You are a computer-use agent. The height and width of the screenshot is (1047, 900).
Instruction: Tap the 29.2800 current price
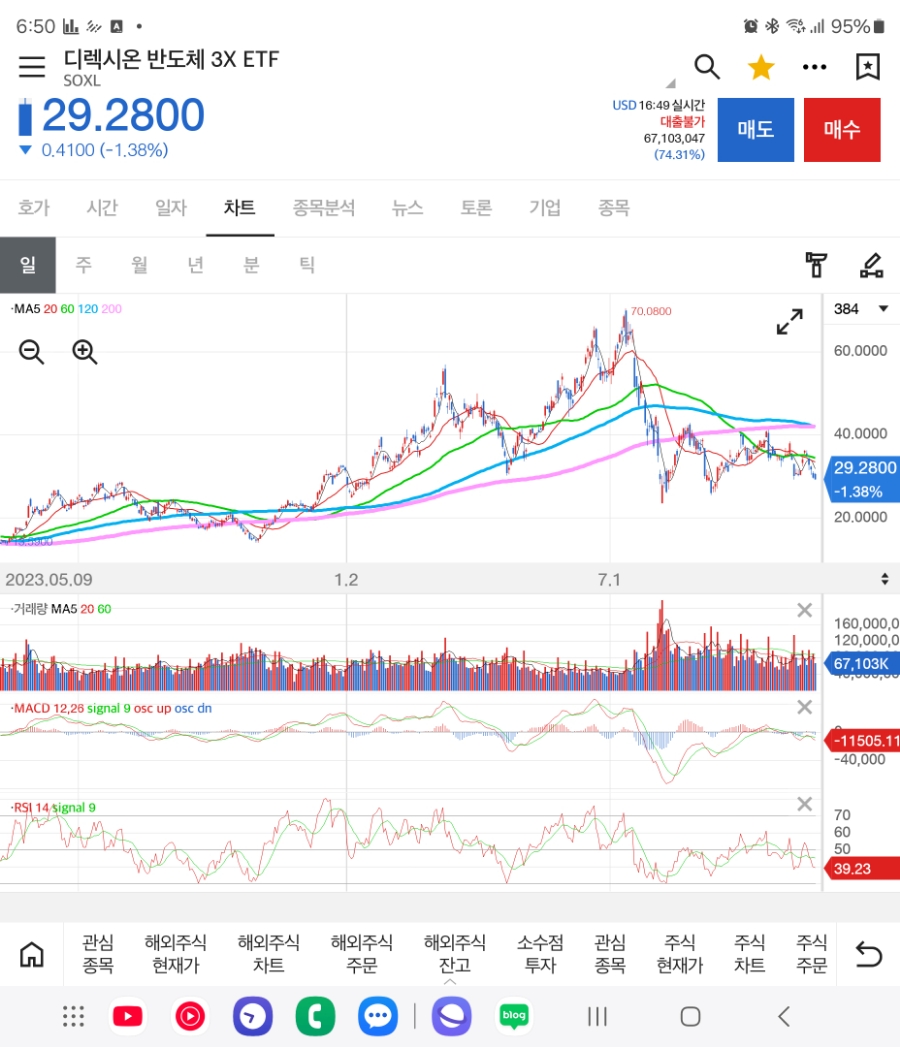coord(124,115)
